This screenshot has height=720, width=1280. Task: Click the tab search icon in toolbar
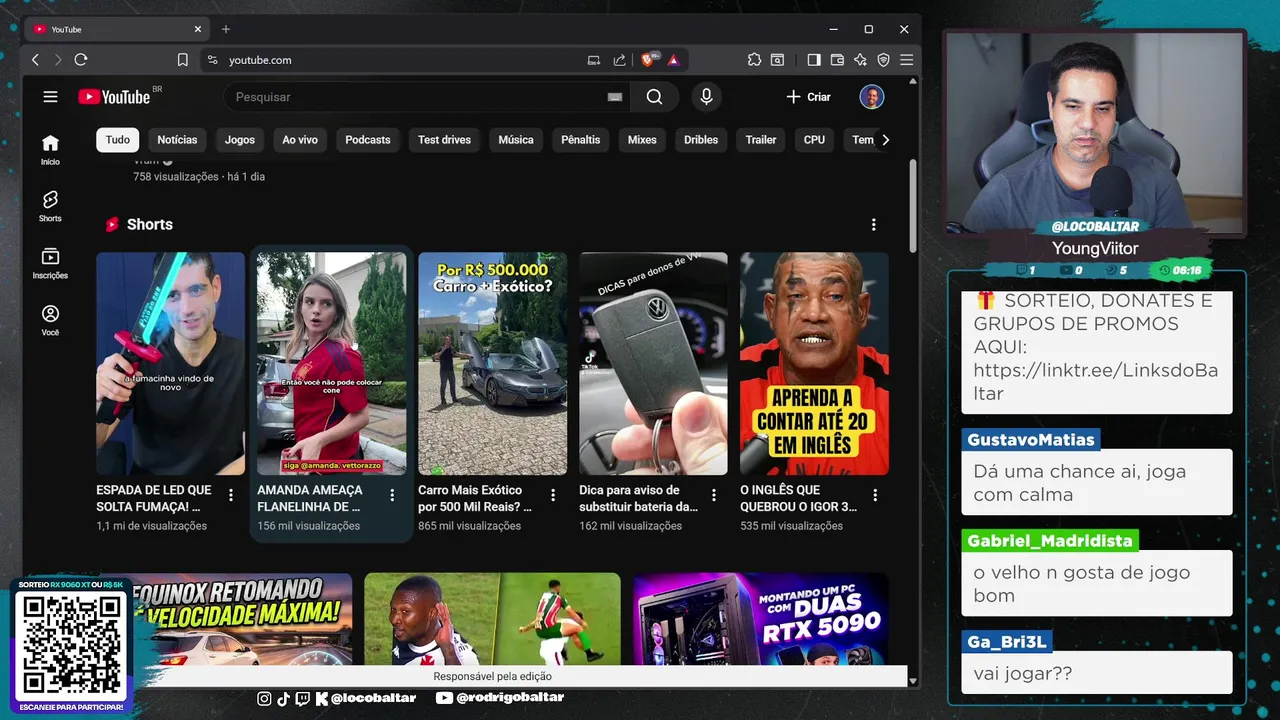point(777,60)
